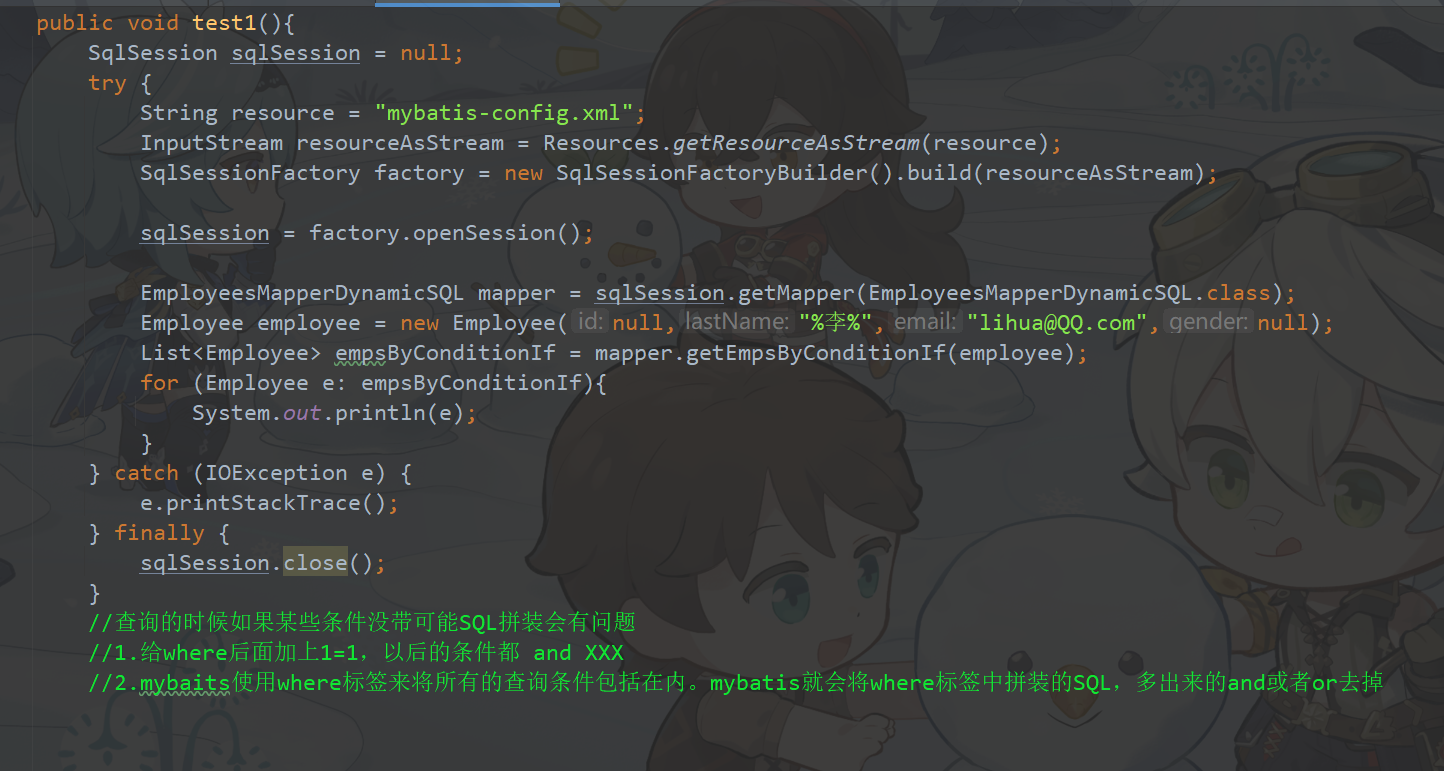Image resolution: width=1444 pixels, height=771 pixels.
Task: Click empsByConditionIf inside the for loop
Action: (x=471, y=383)
